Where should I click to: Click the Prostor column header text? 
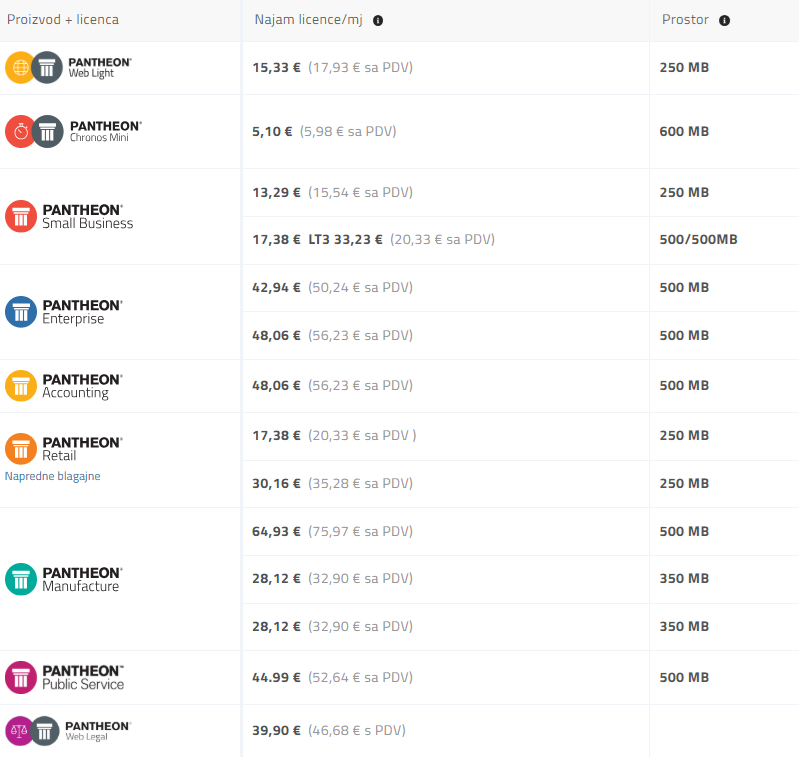(x=685, y=20)
